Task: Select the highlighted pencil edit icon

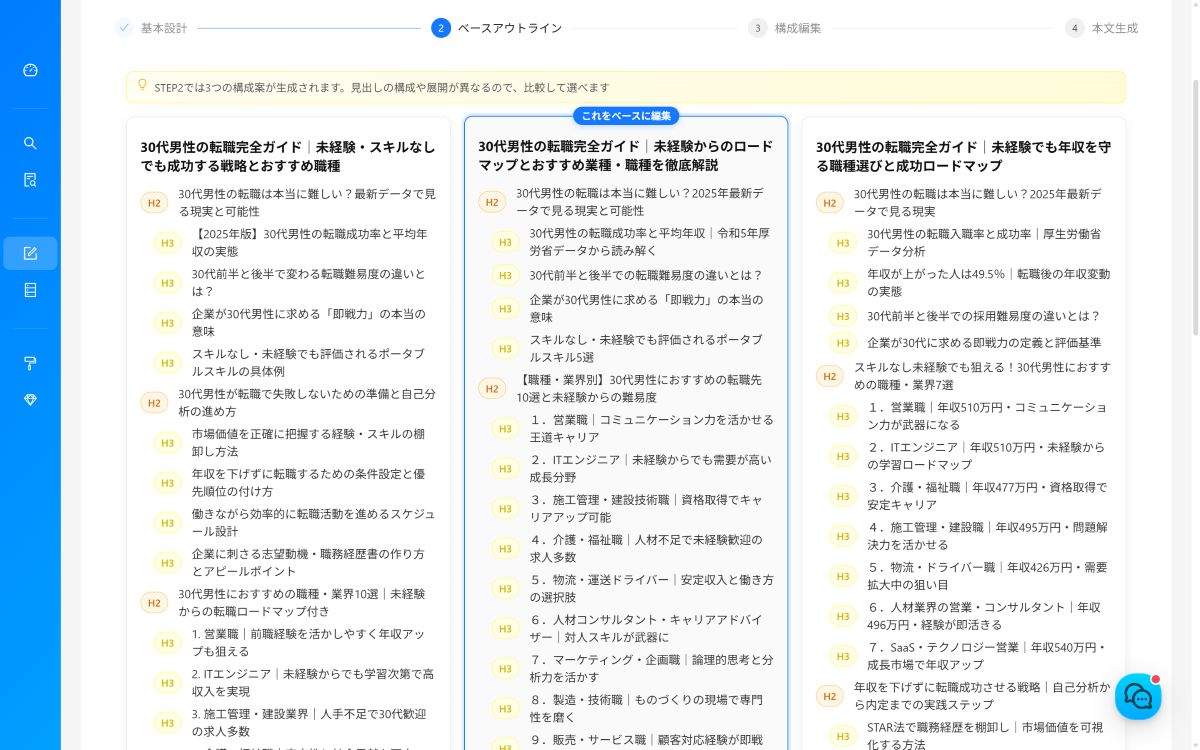Action: 30,253
